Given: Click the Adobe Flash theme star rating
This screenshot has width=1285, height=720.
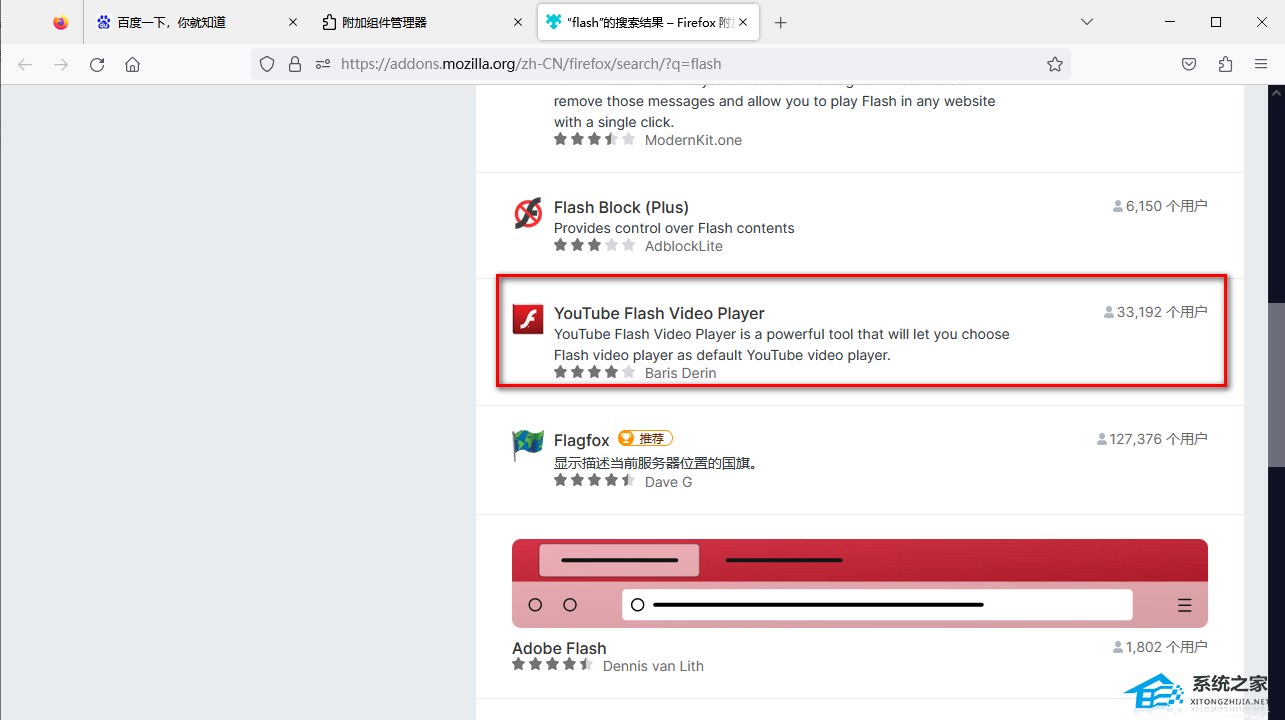Looking at the screenshot, I should [553, 665].
